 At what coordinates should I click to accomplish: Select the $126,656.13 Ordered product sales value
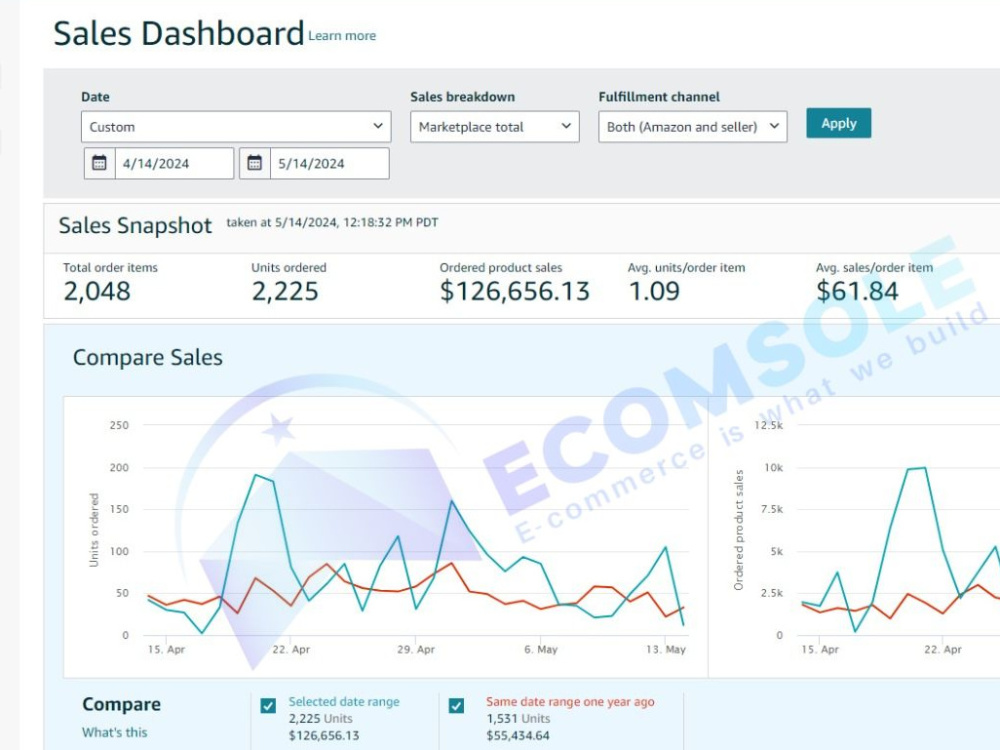pos(515,291)
